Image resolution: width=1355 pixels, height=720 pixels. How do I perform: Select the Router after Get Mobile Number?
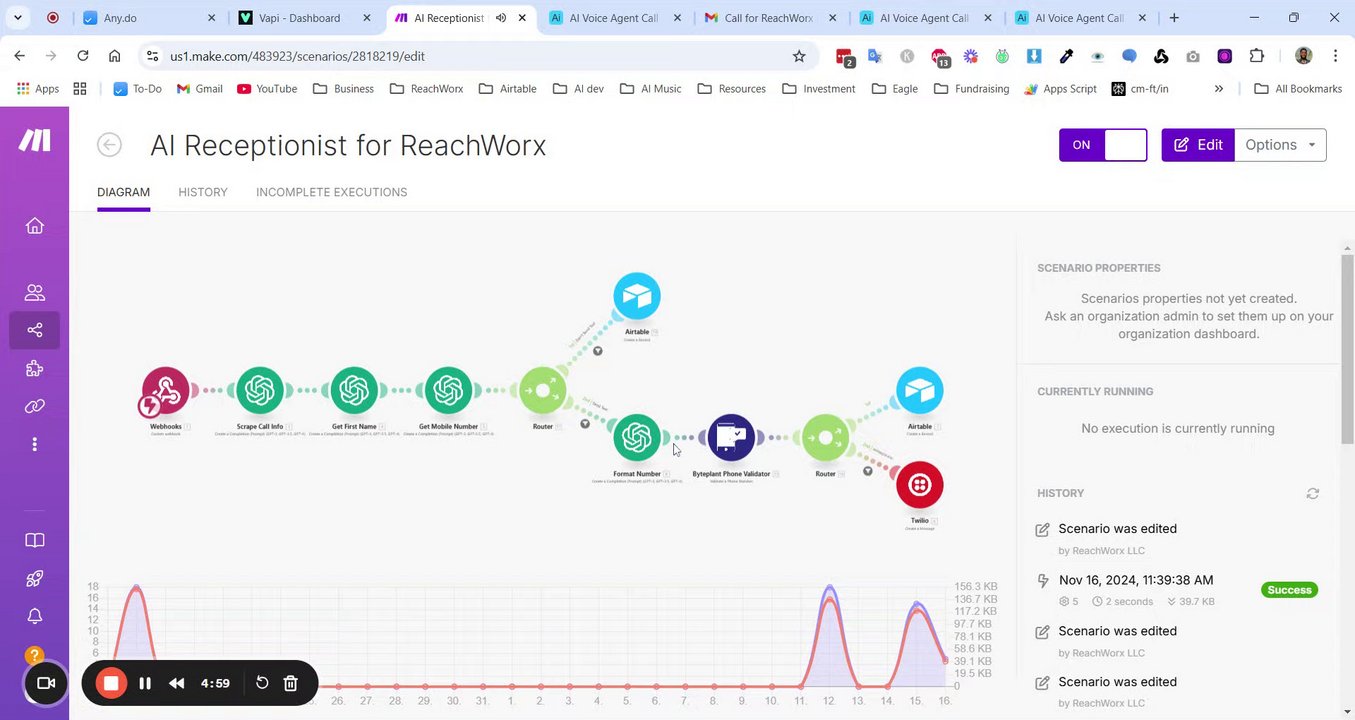(543, 391)
